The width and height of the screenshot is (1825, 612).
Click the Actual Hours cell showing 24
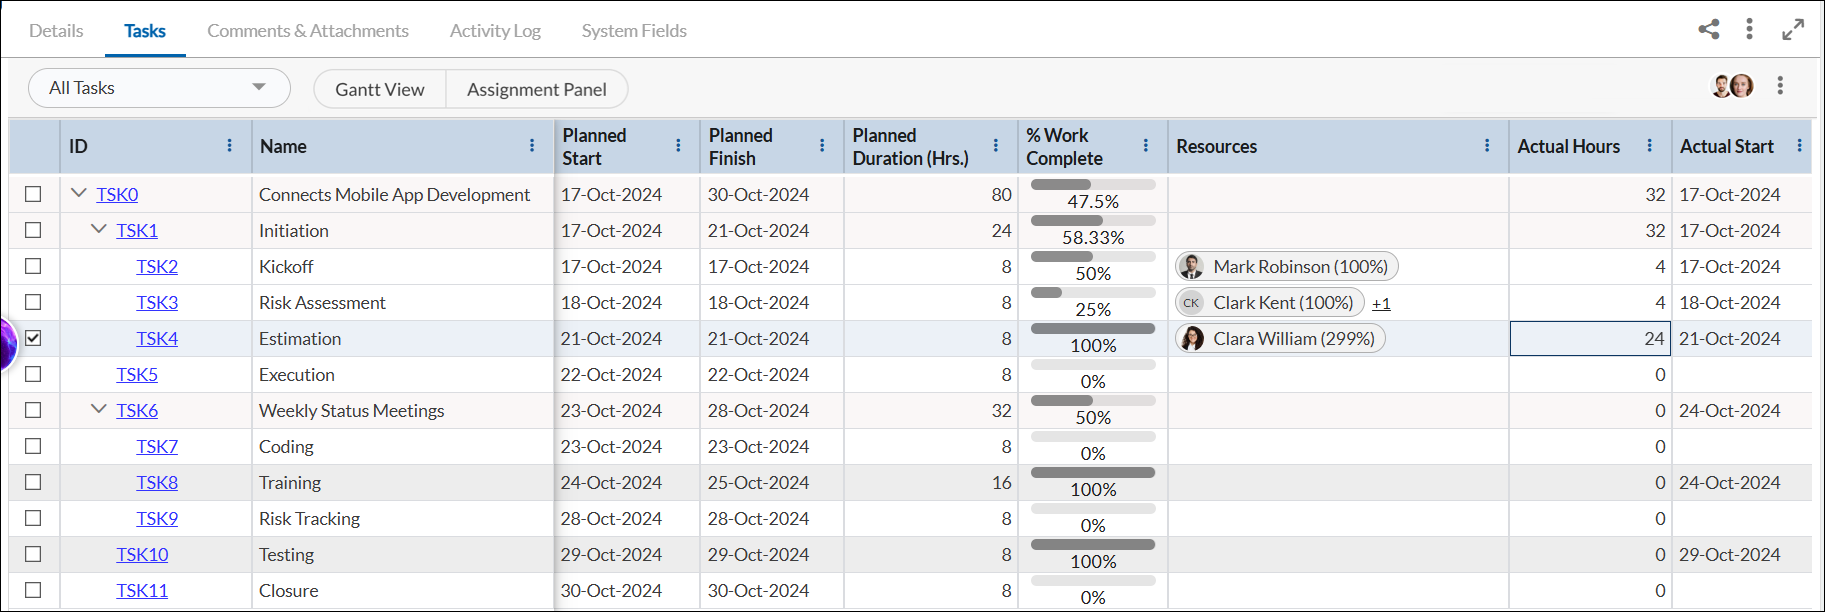click(1590, 338)
